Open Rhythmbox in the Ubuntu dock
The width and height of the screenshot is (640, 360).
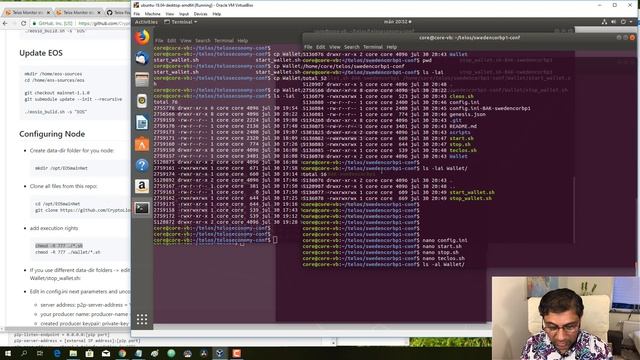coord(142,101)
